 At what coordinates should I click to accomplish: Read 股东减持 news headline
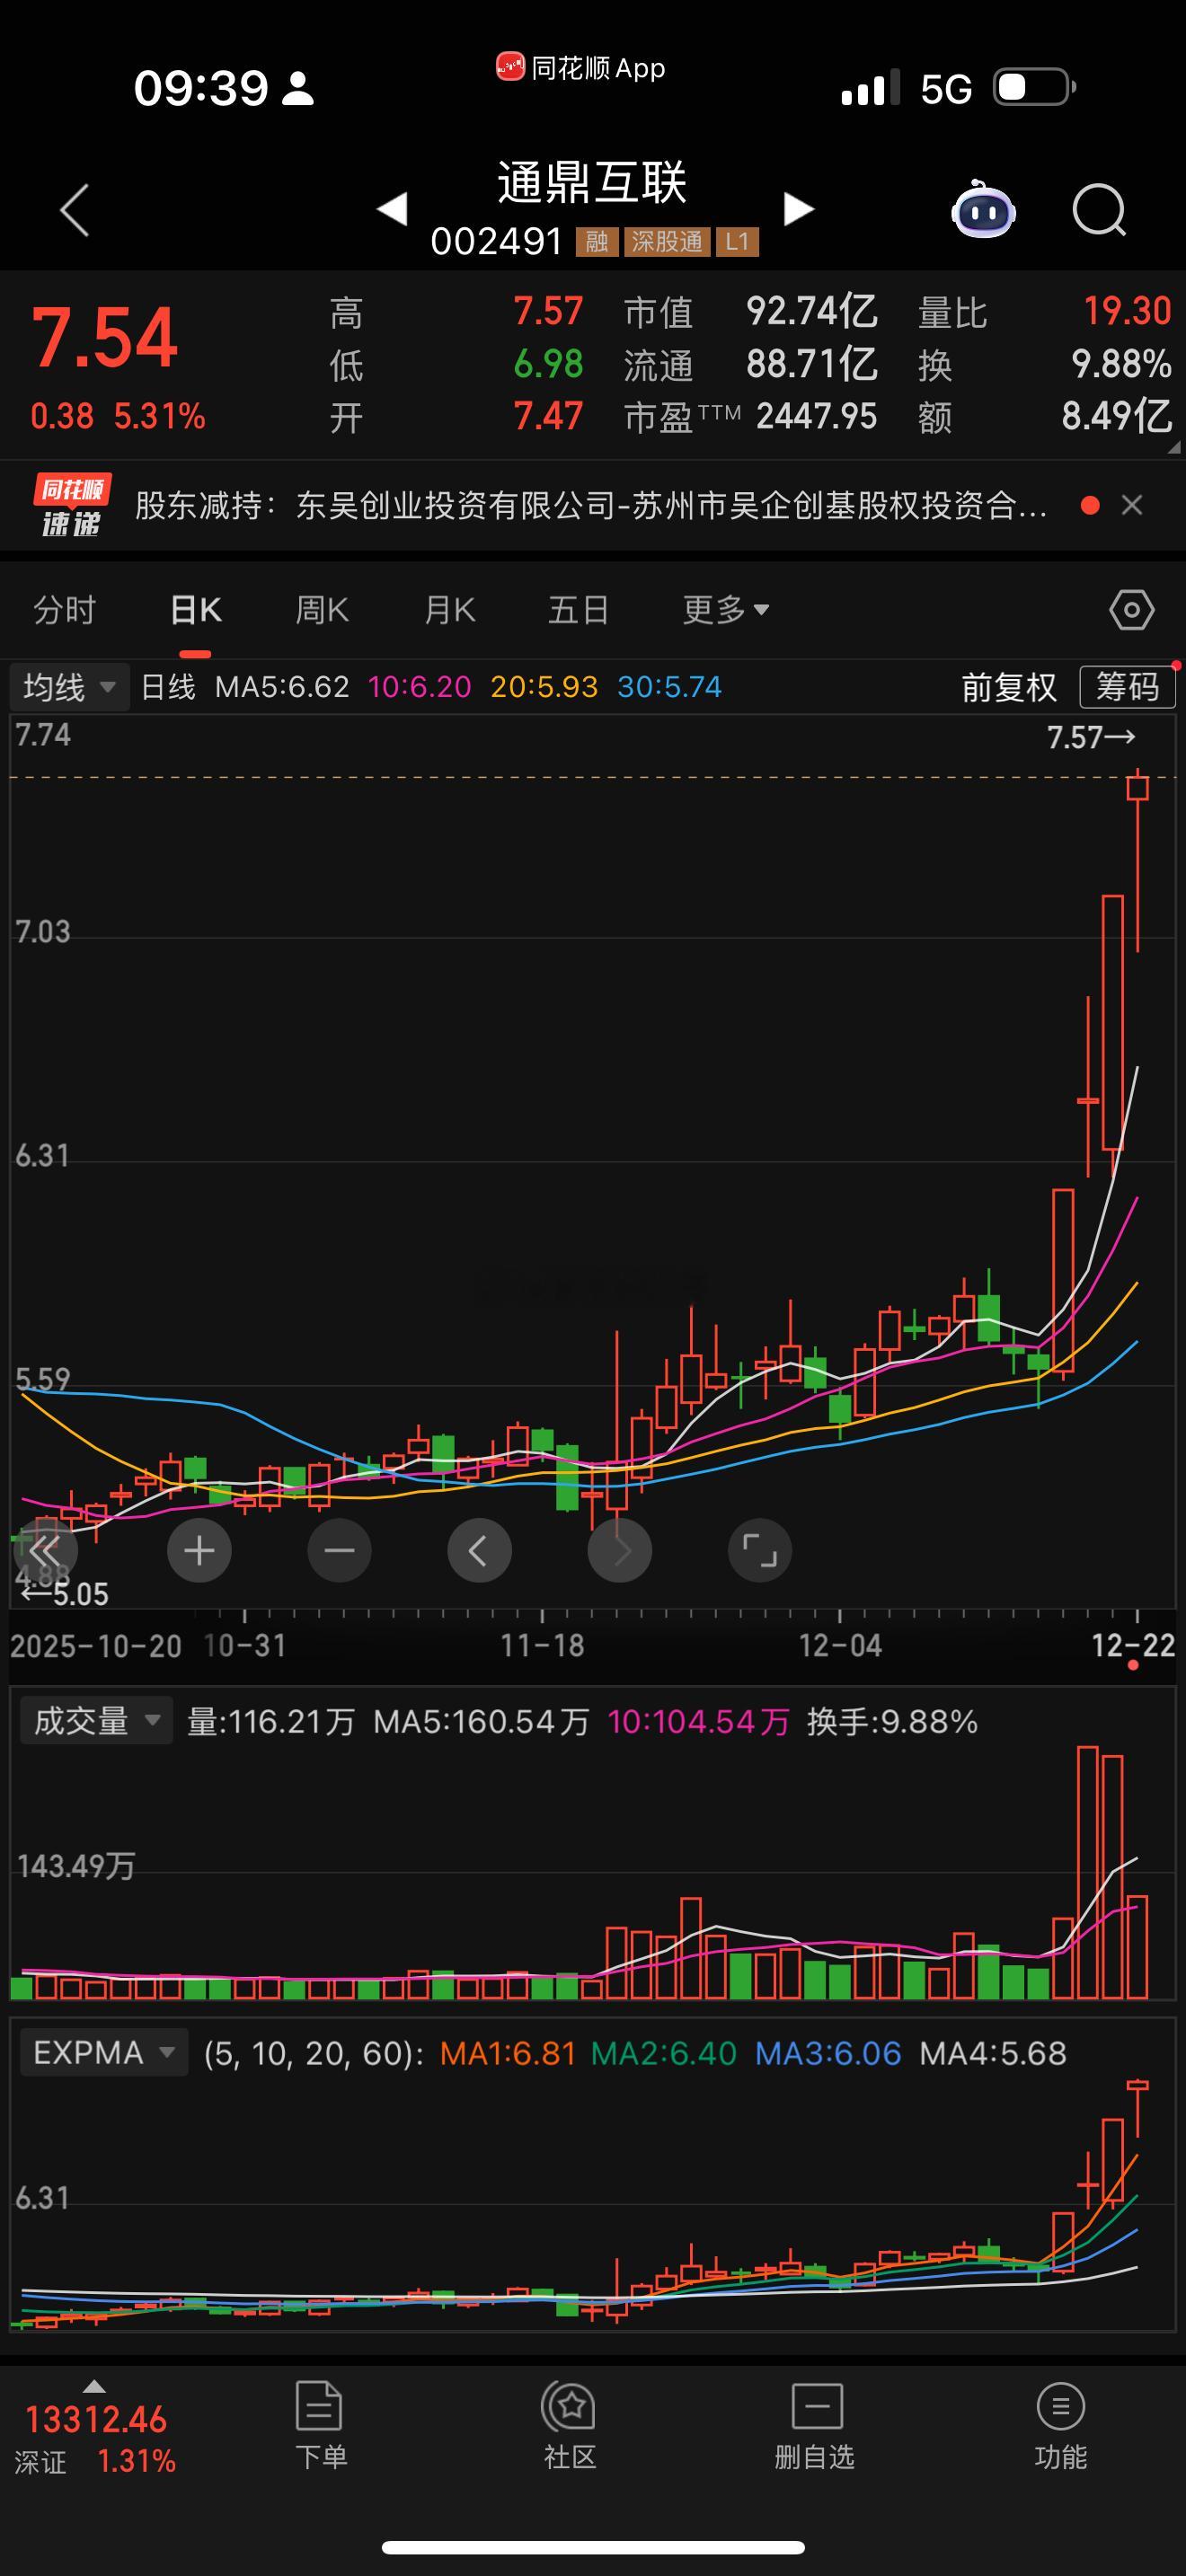pos(591,505)
